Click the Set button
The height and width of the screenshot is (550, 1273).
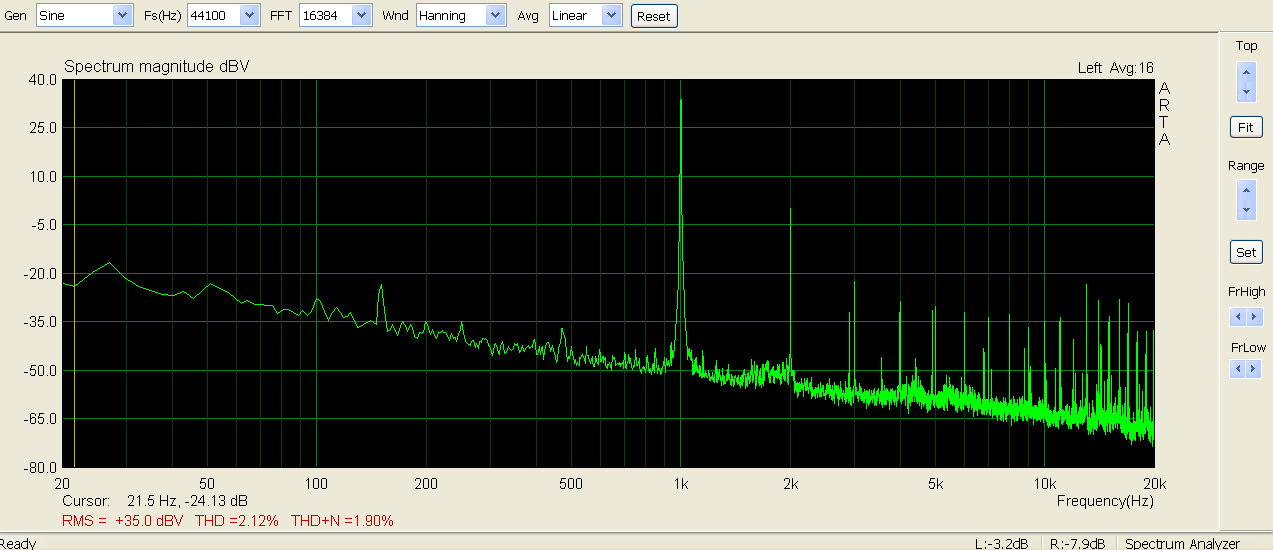click(1246, 252)
